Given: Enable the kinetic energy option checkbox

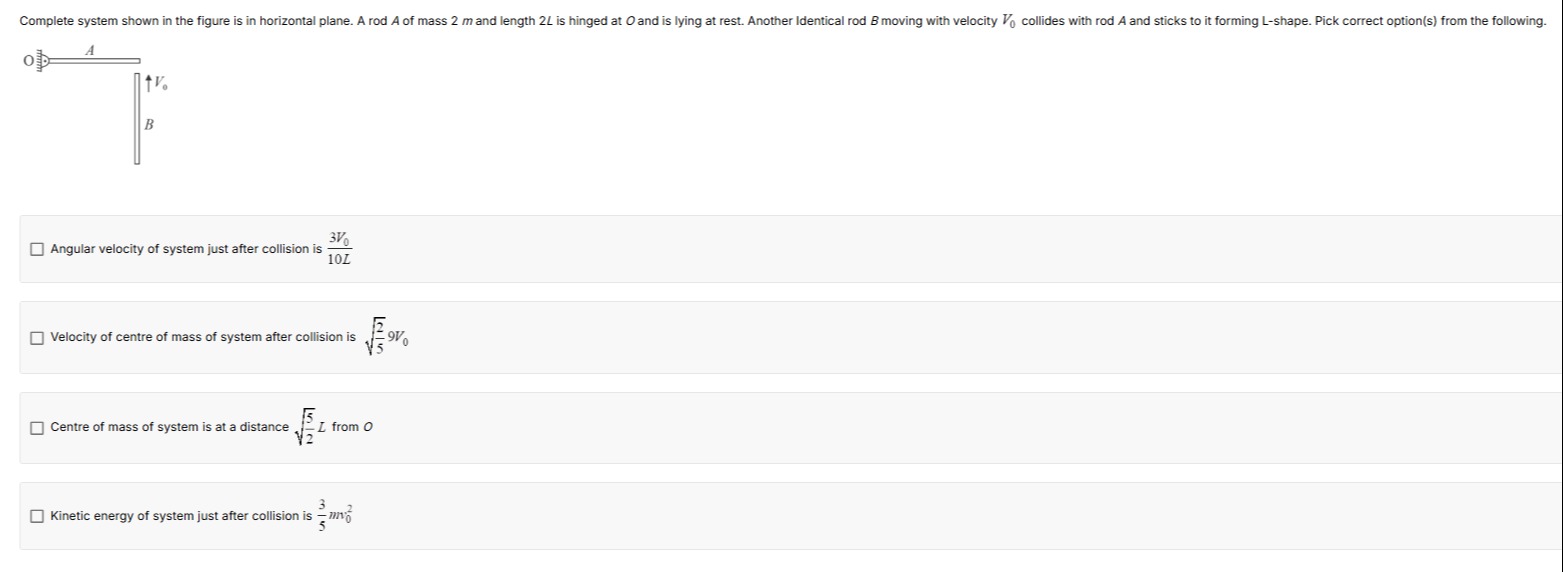Looking at the screenshot, I should 37,517.
